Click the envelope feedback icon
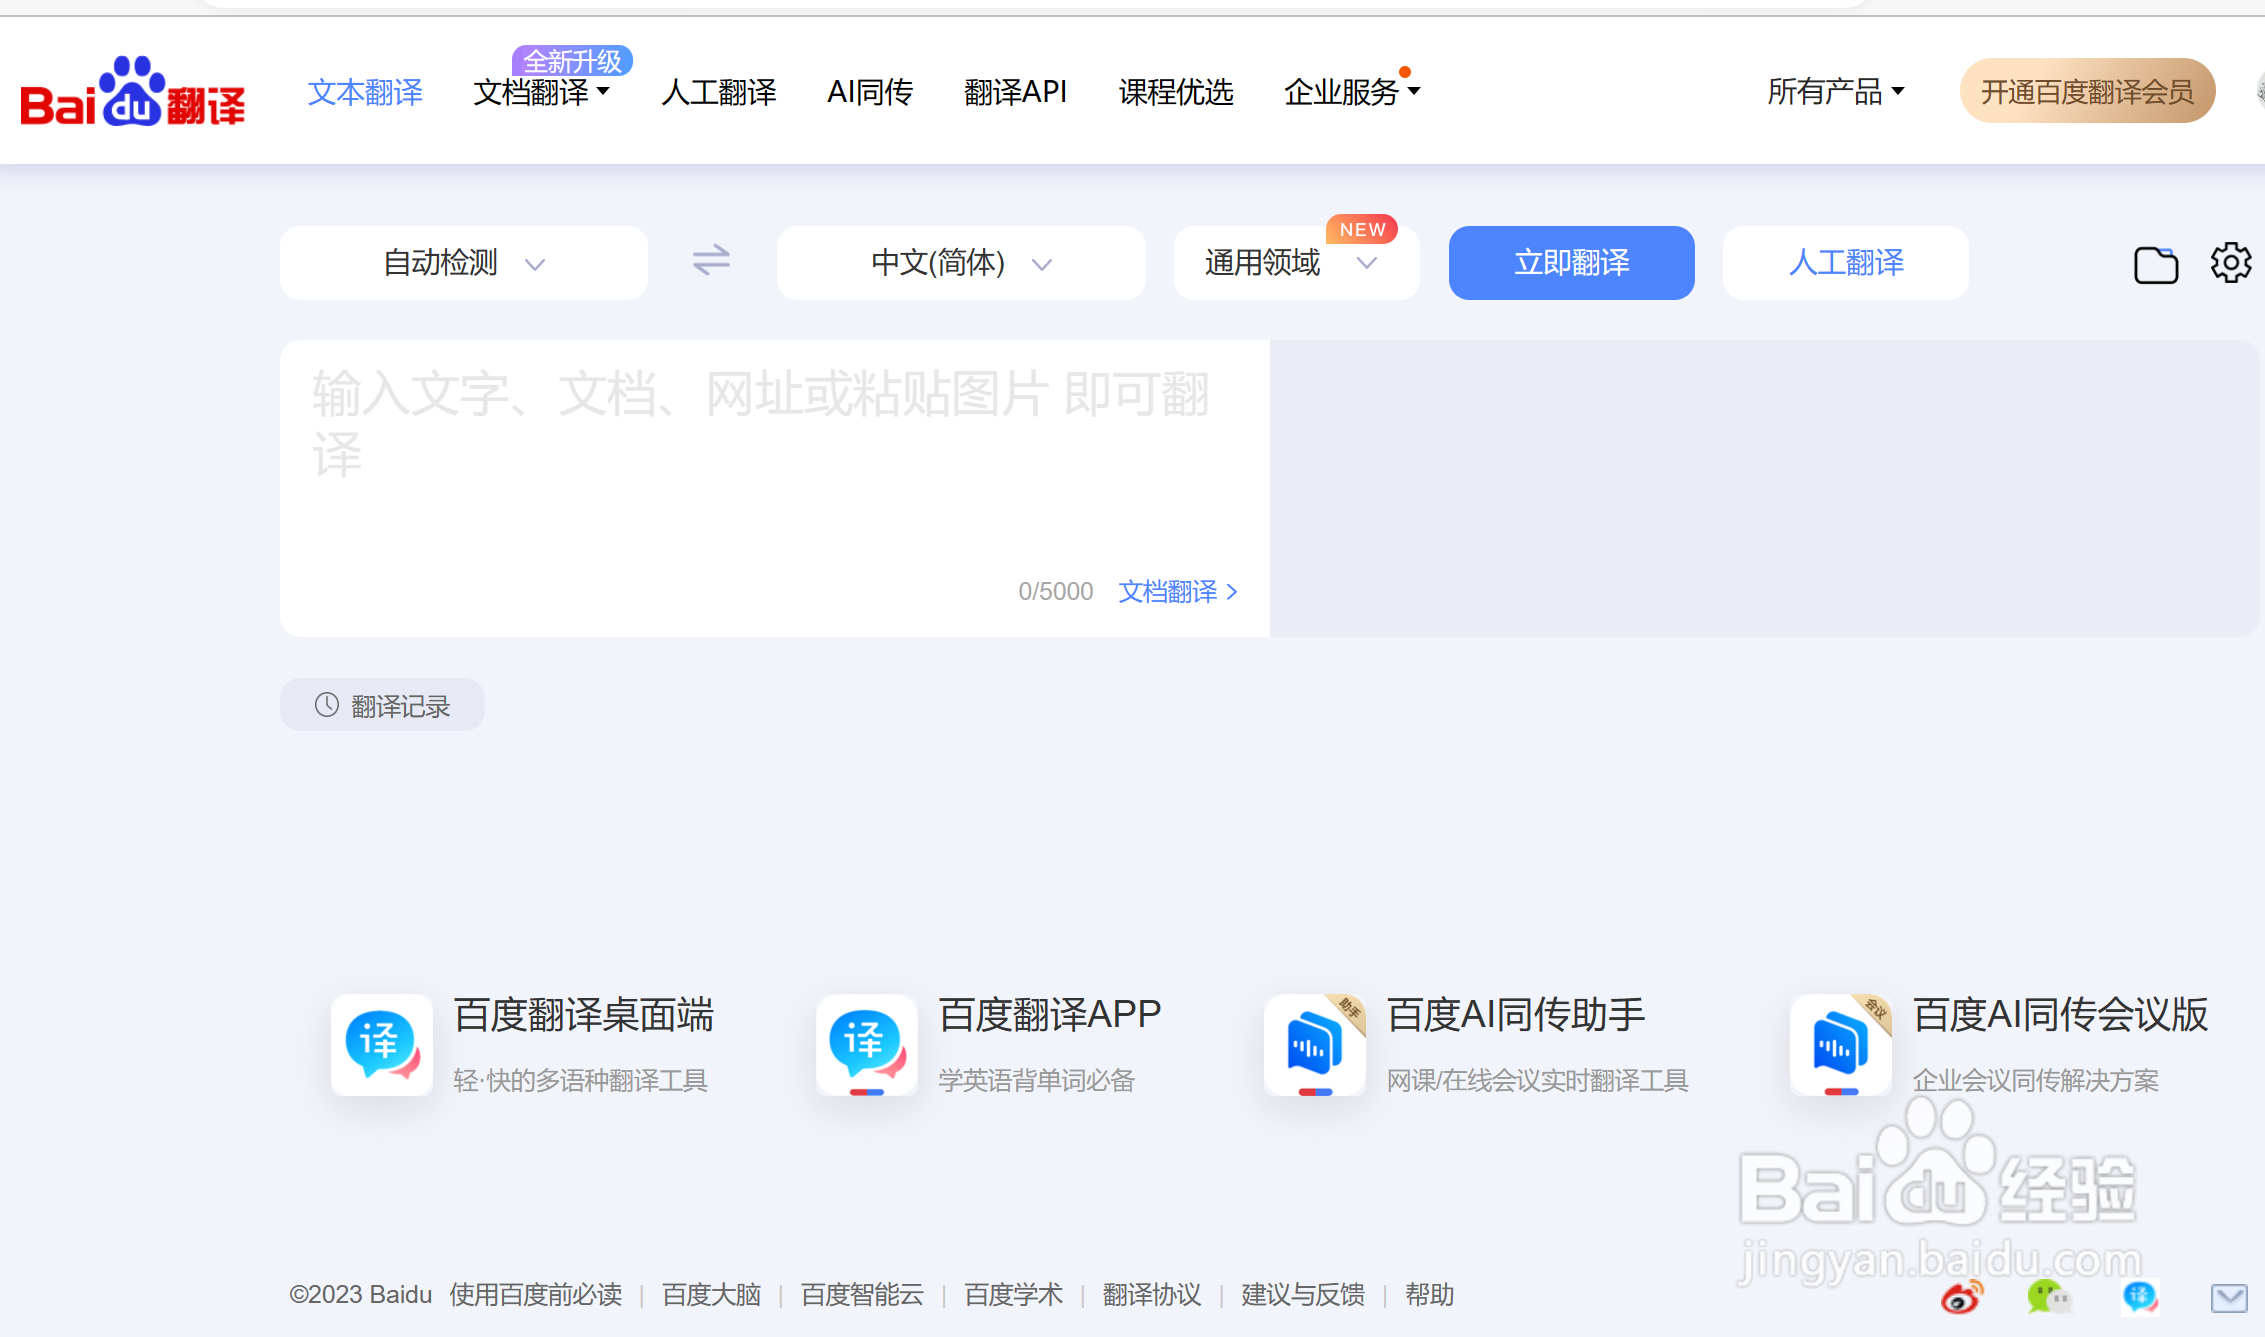Screen dimensions: 2265x1337 coord(2229,1299)
